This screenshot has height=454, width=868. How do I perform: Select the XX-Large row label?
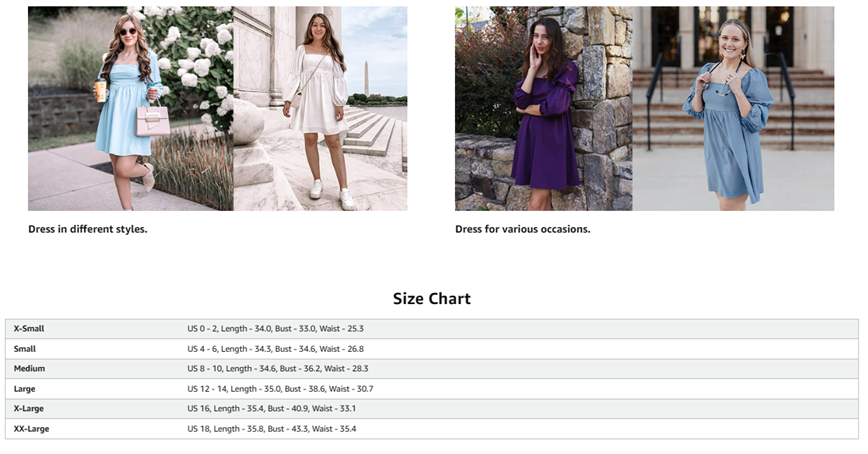31,429
